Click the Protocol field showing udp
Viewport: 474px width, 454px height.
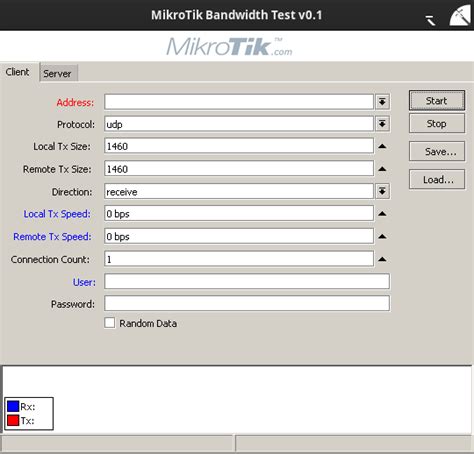[239, 124]
